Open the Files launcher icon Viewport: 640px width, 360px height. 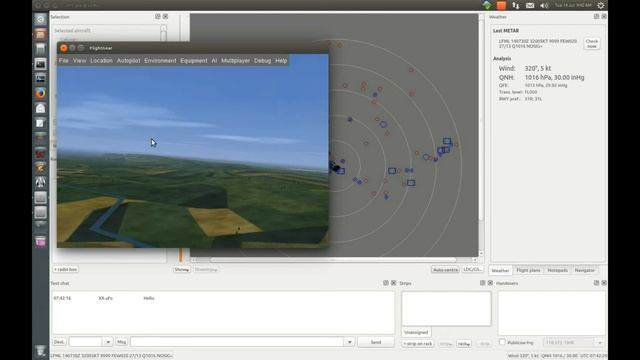pyautogui.click(x=40, y=34)
